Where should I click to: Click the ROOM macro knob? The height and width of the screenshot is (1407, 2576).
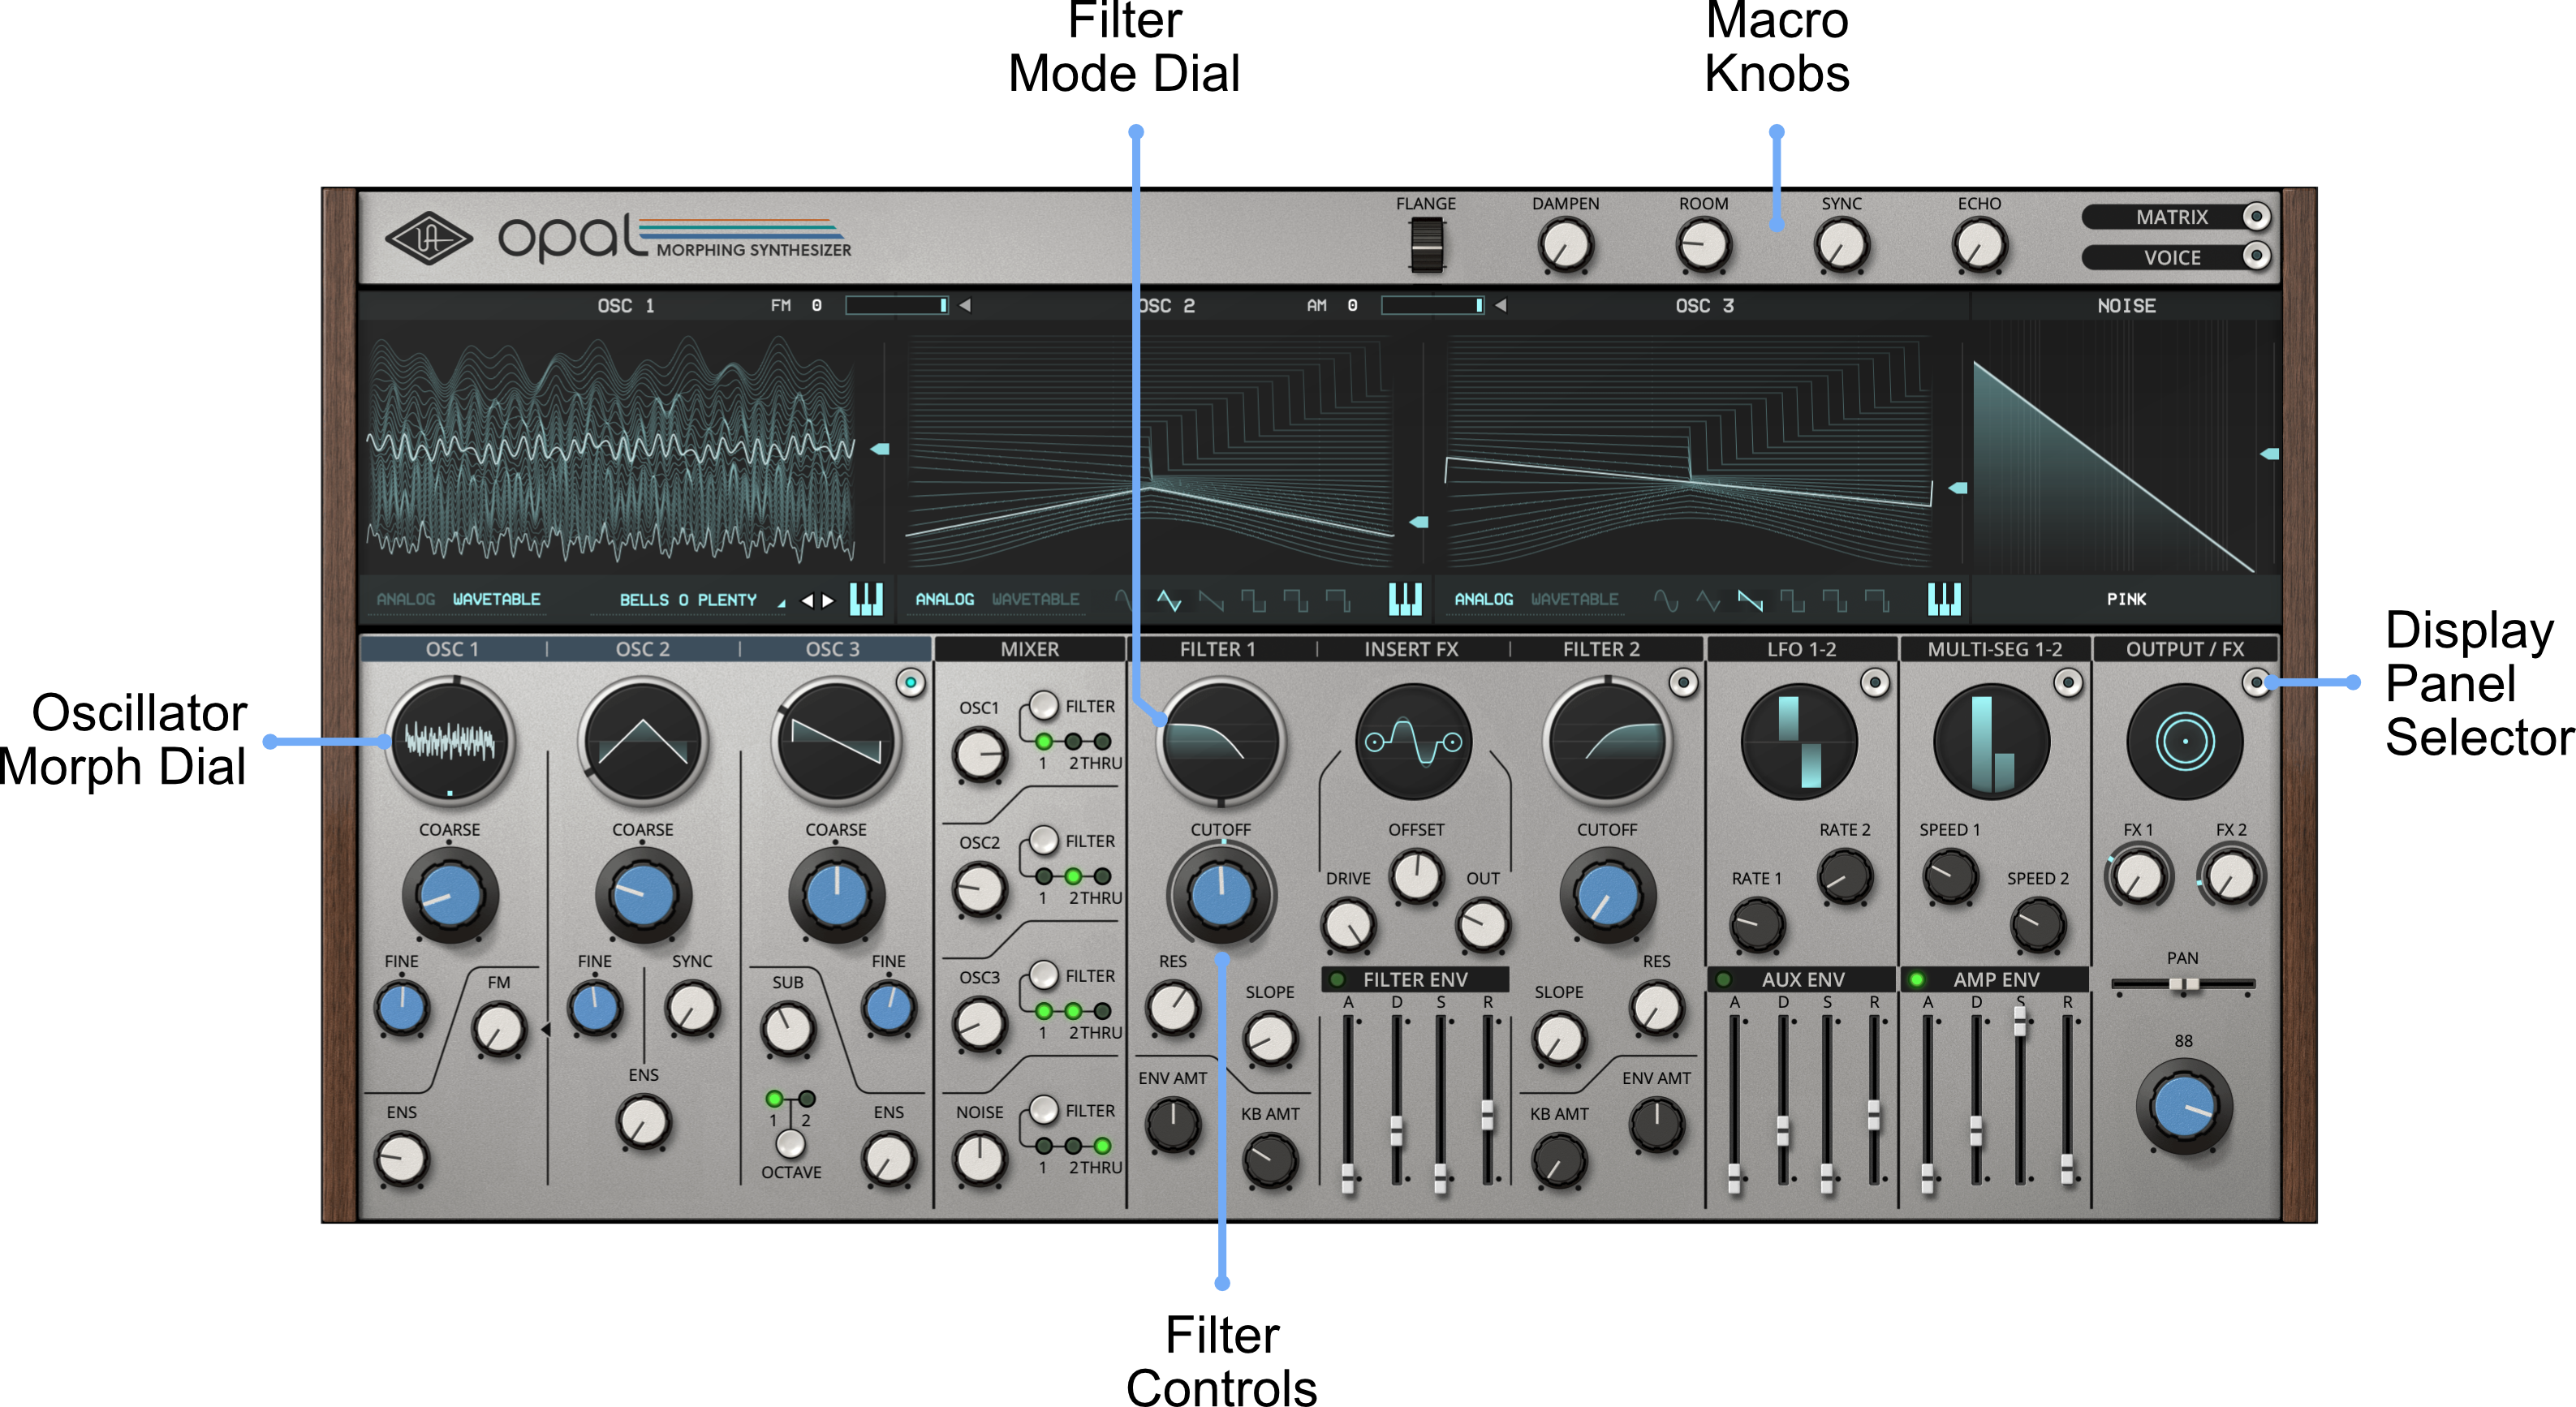tap(1704, 246)
